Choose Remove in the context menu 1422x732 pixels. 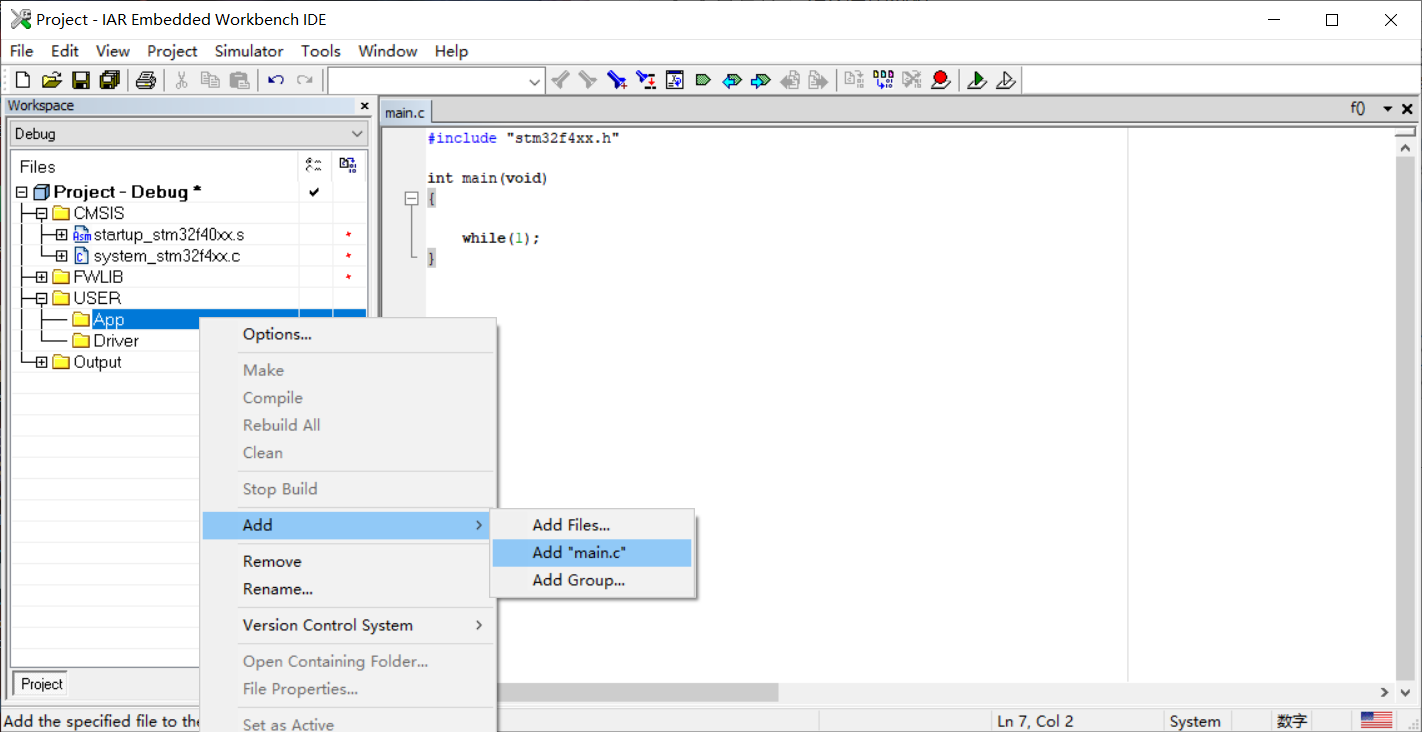pyautogui.click(x=348, y=562)
